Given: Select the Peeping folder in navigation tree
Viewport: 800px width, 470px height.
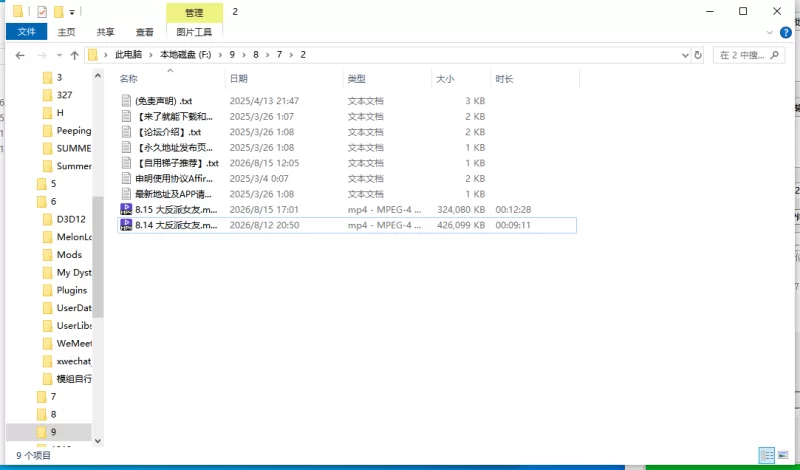Looking at the screenshot, I should pos(73,131).
